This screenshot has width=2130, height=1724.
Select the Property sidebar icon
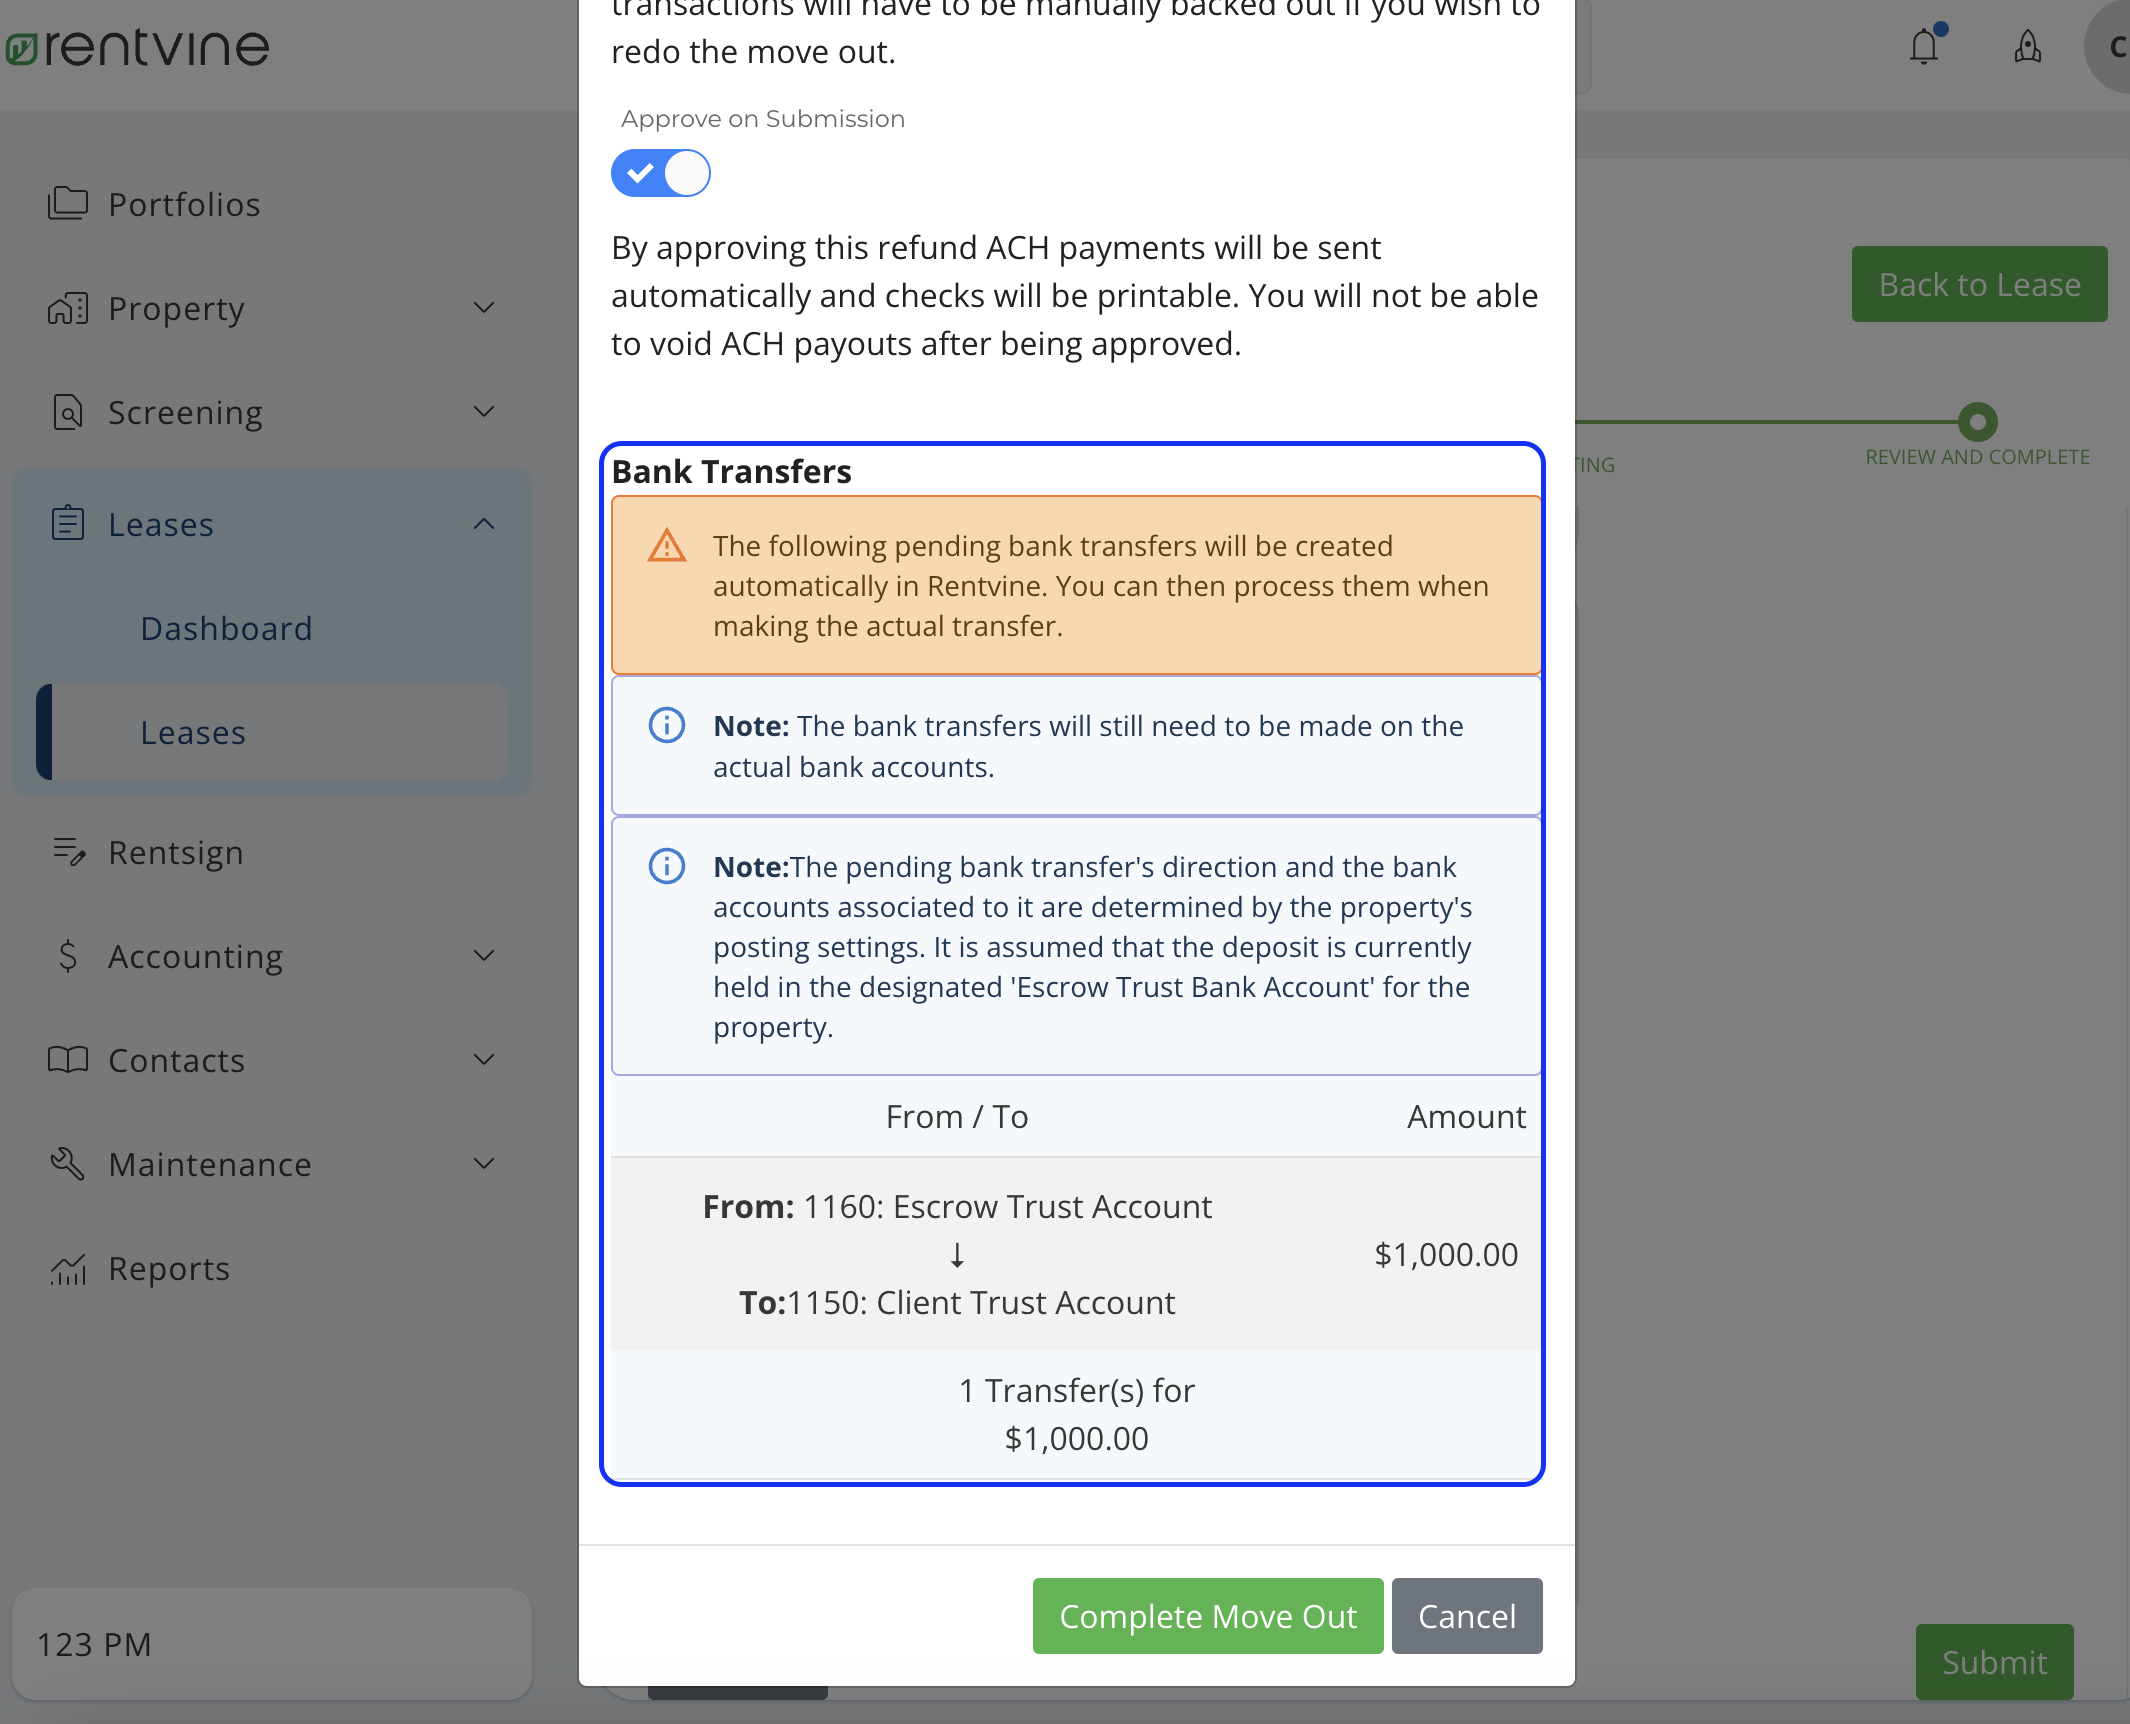click(x=66, y=308)
